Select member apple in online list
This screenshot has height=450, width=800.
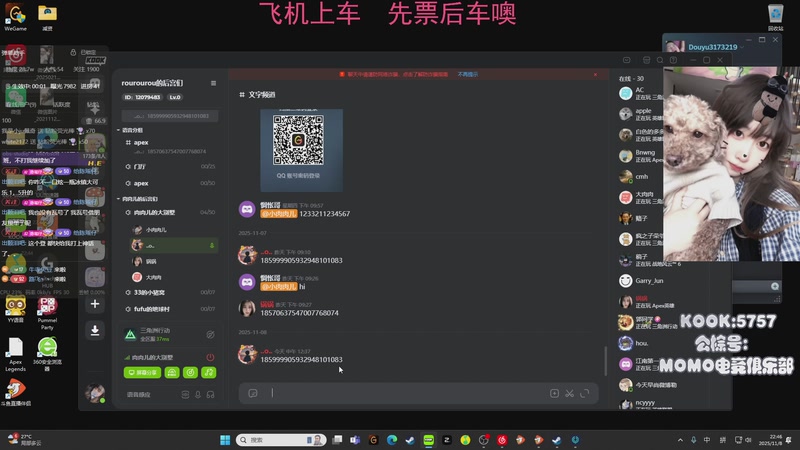point(640,114)
